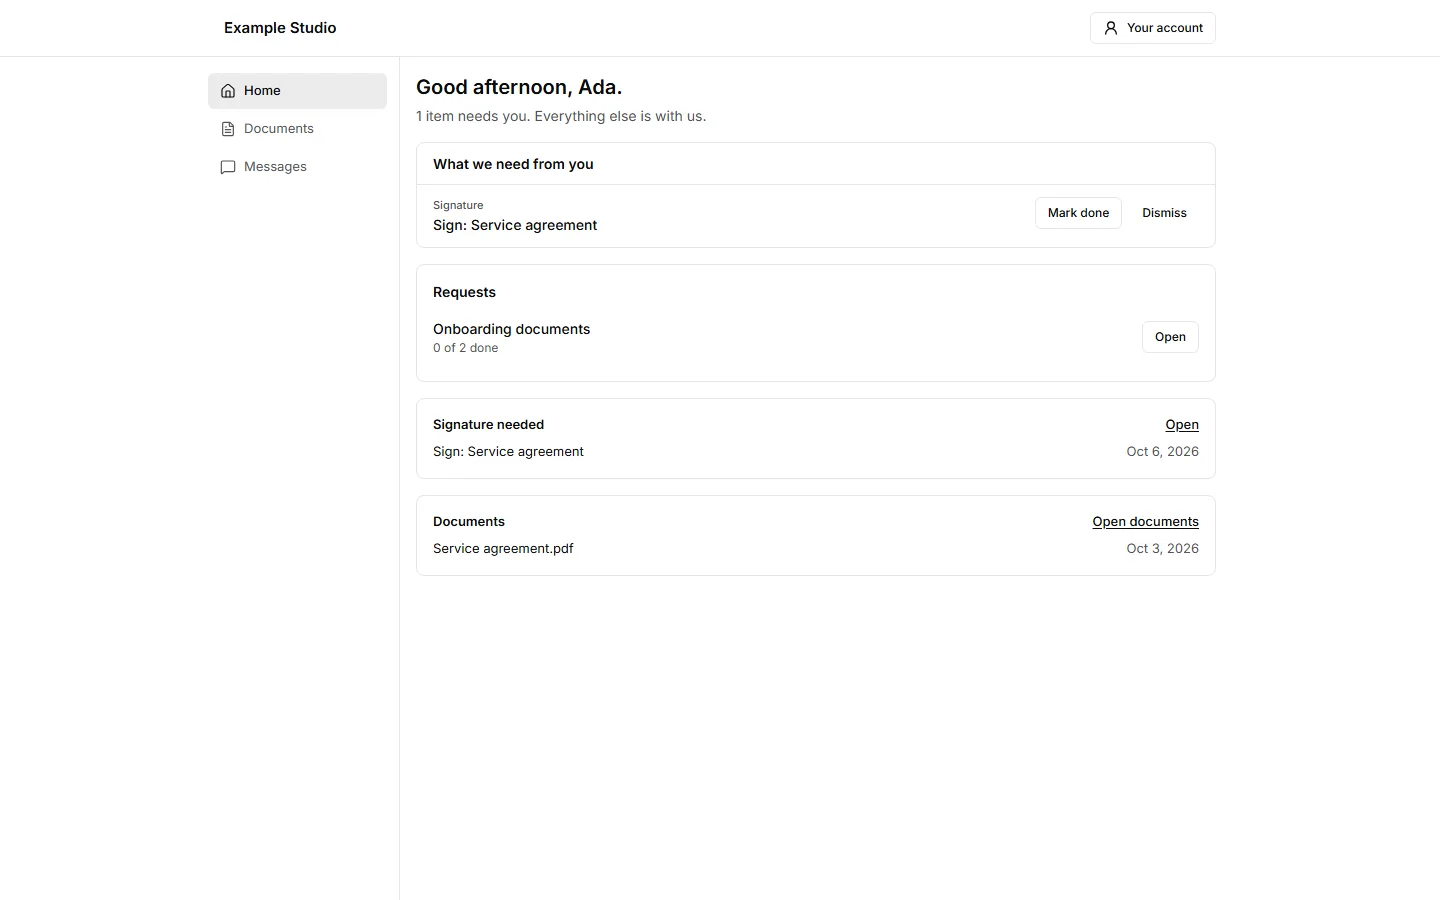Dismiss the signature request
The image size is (1440, 900).
tap(1164, 213)
